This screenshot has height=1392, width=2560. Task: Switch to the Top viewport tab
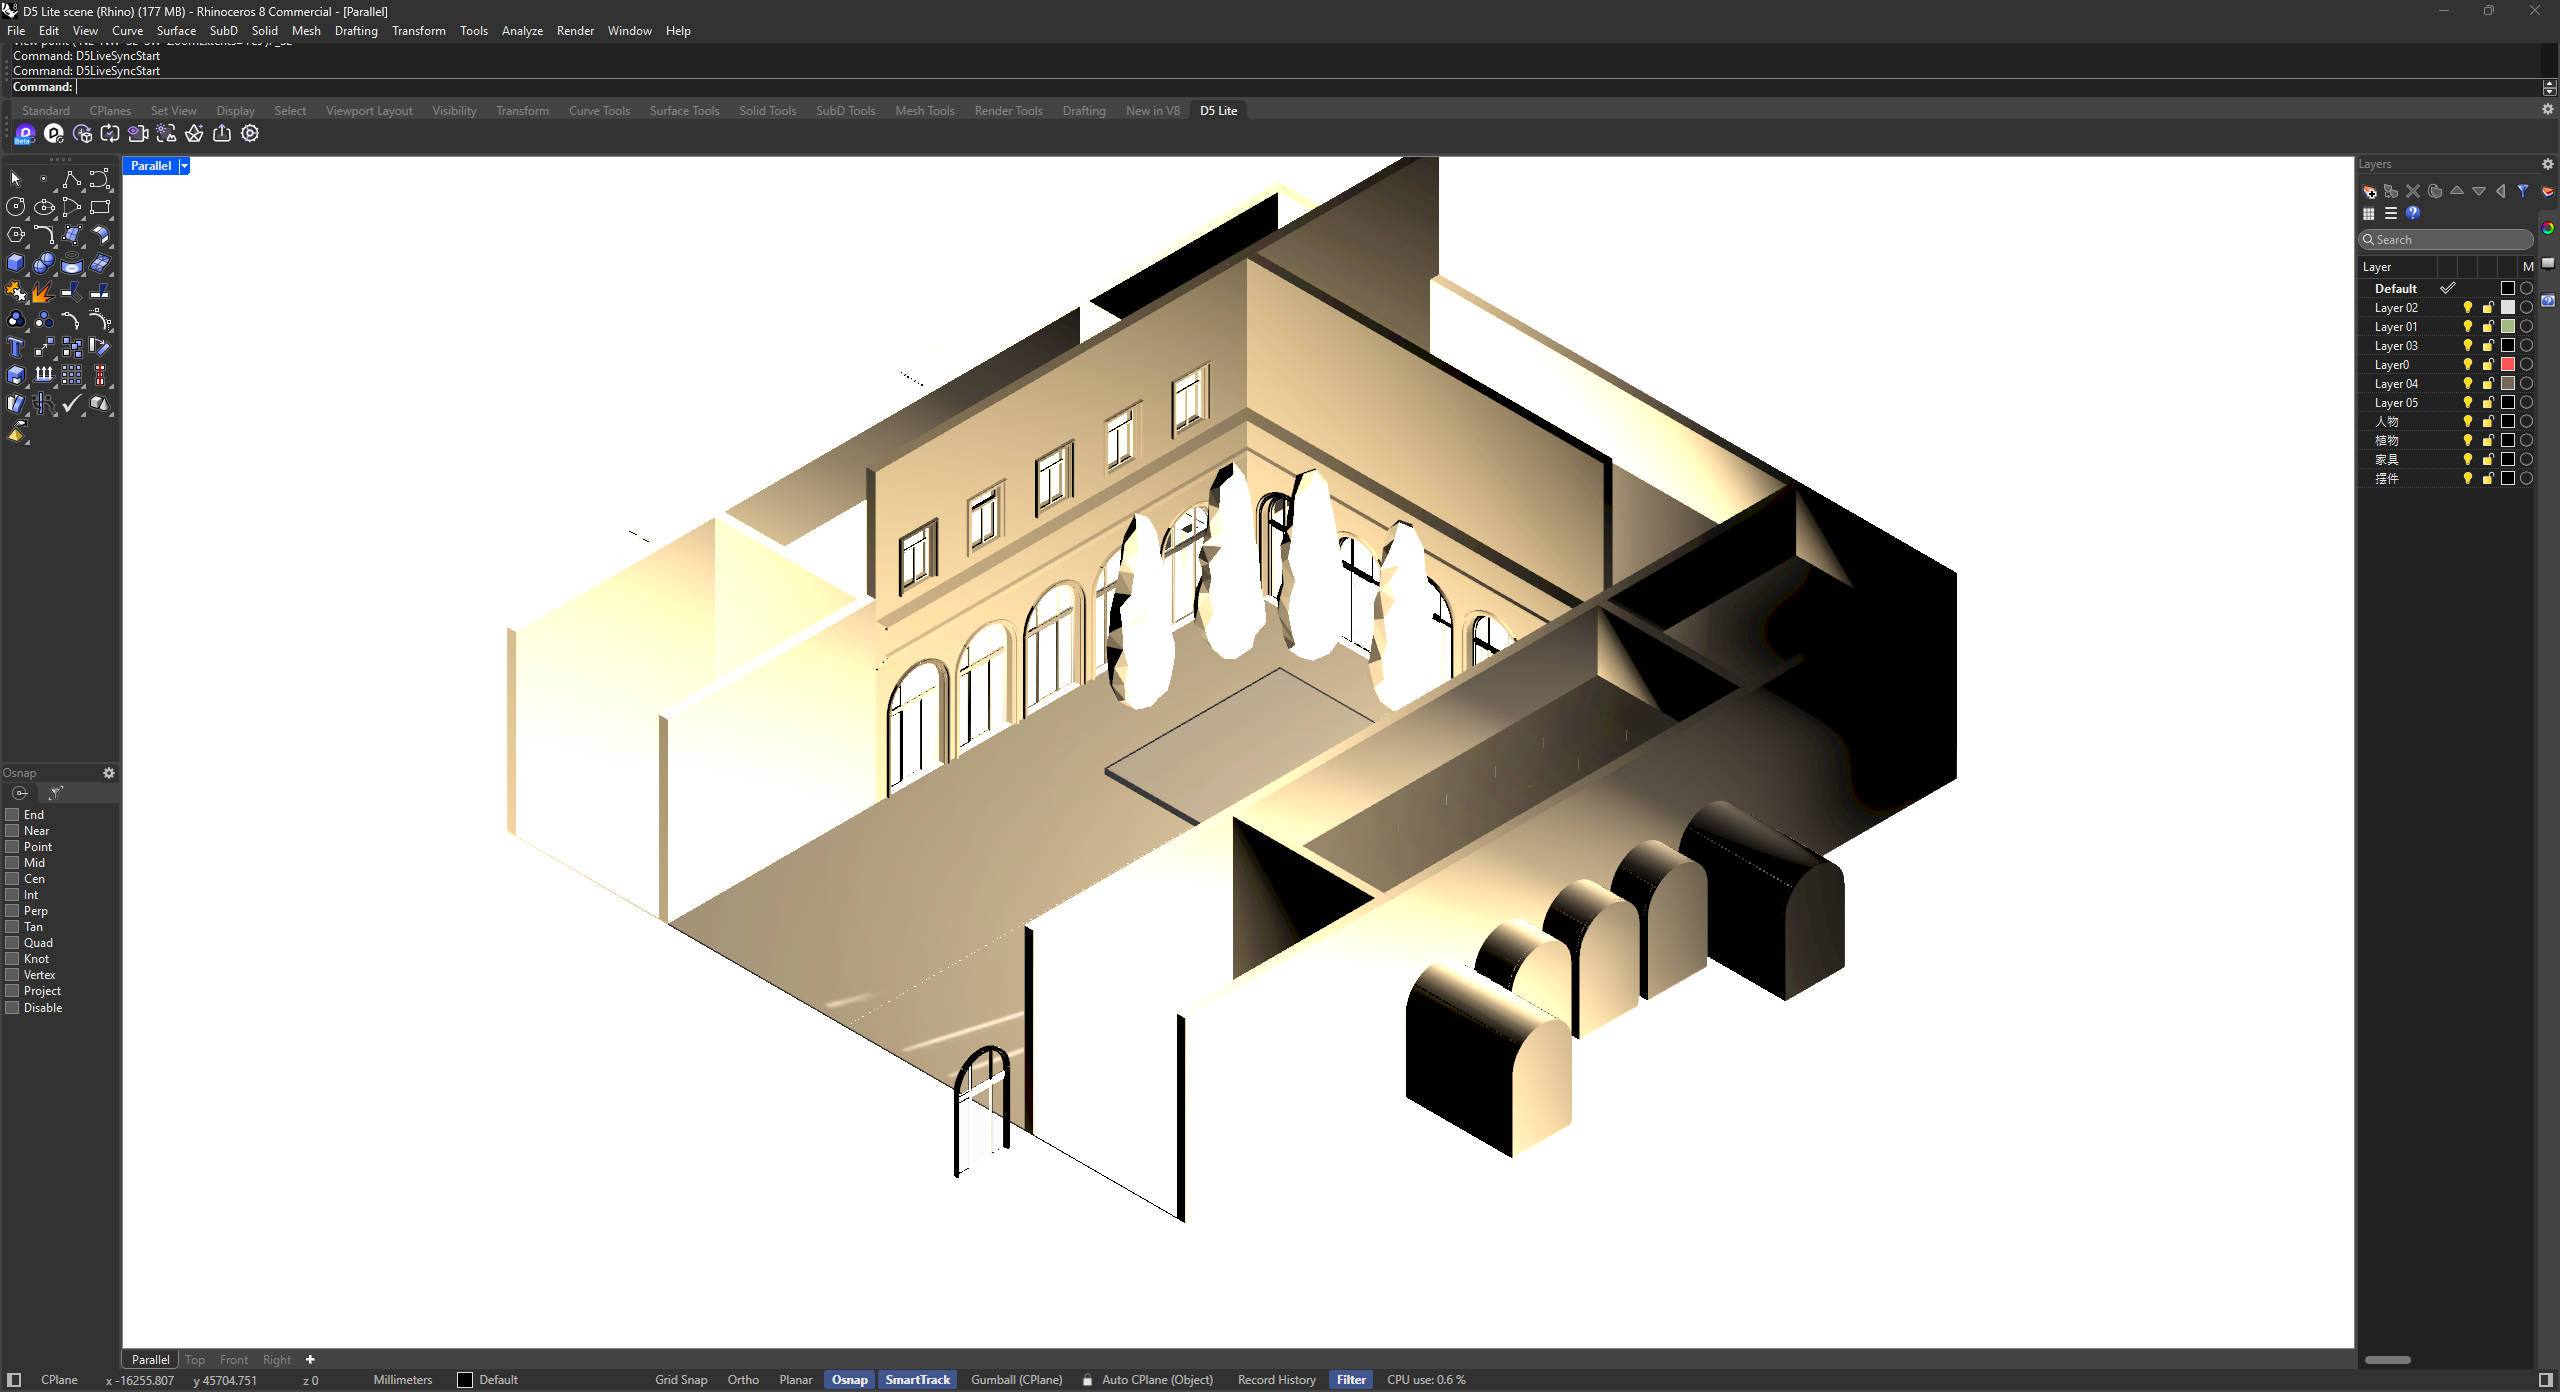[195, 1360]
